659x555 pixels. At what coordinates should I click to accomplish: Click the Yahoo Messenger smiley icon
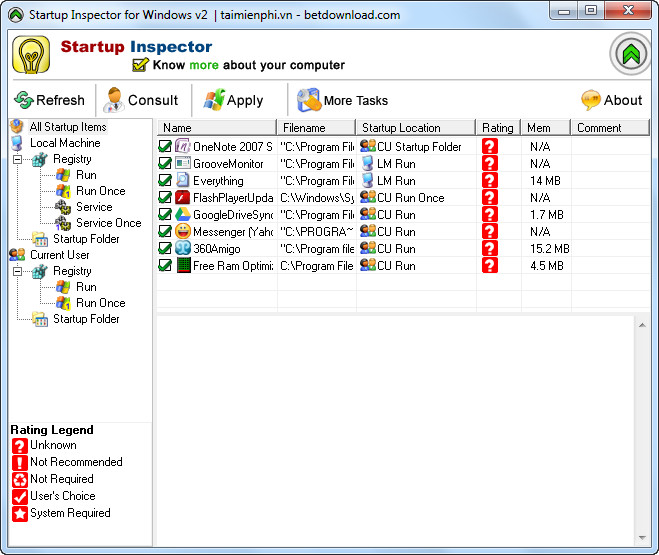tap(182, 231)
